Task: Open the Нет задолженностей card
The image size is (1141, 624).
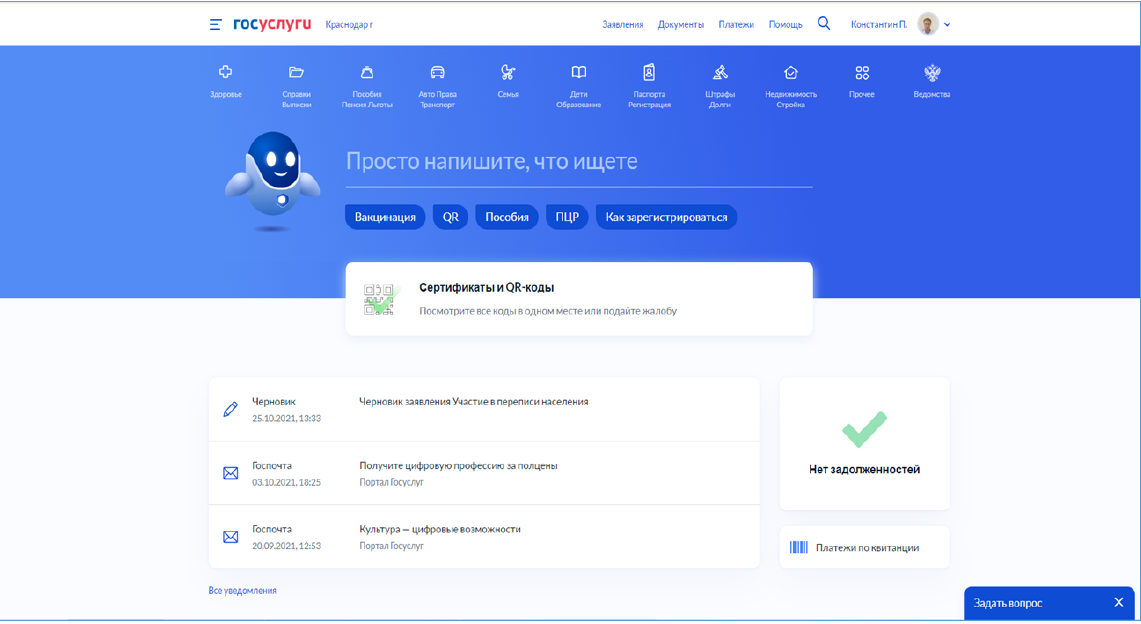Action: coord(864,444)
